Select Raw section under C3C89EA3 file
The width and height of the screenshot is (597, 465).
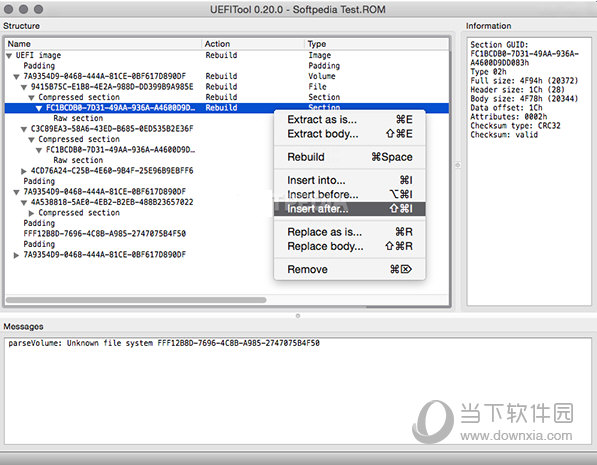[78, 160]
